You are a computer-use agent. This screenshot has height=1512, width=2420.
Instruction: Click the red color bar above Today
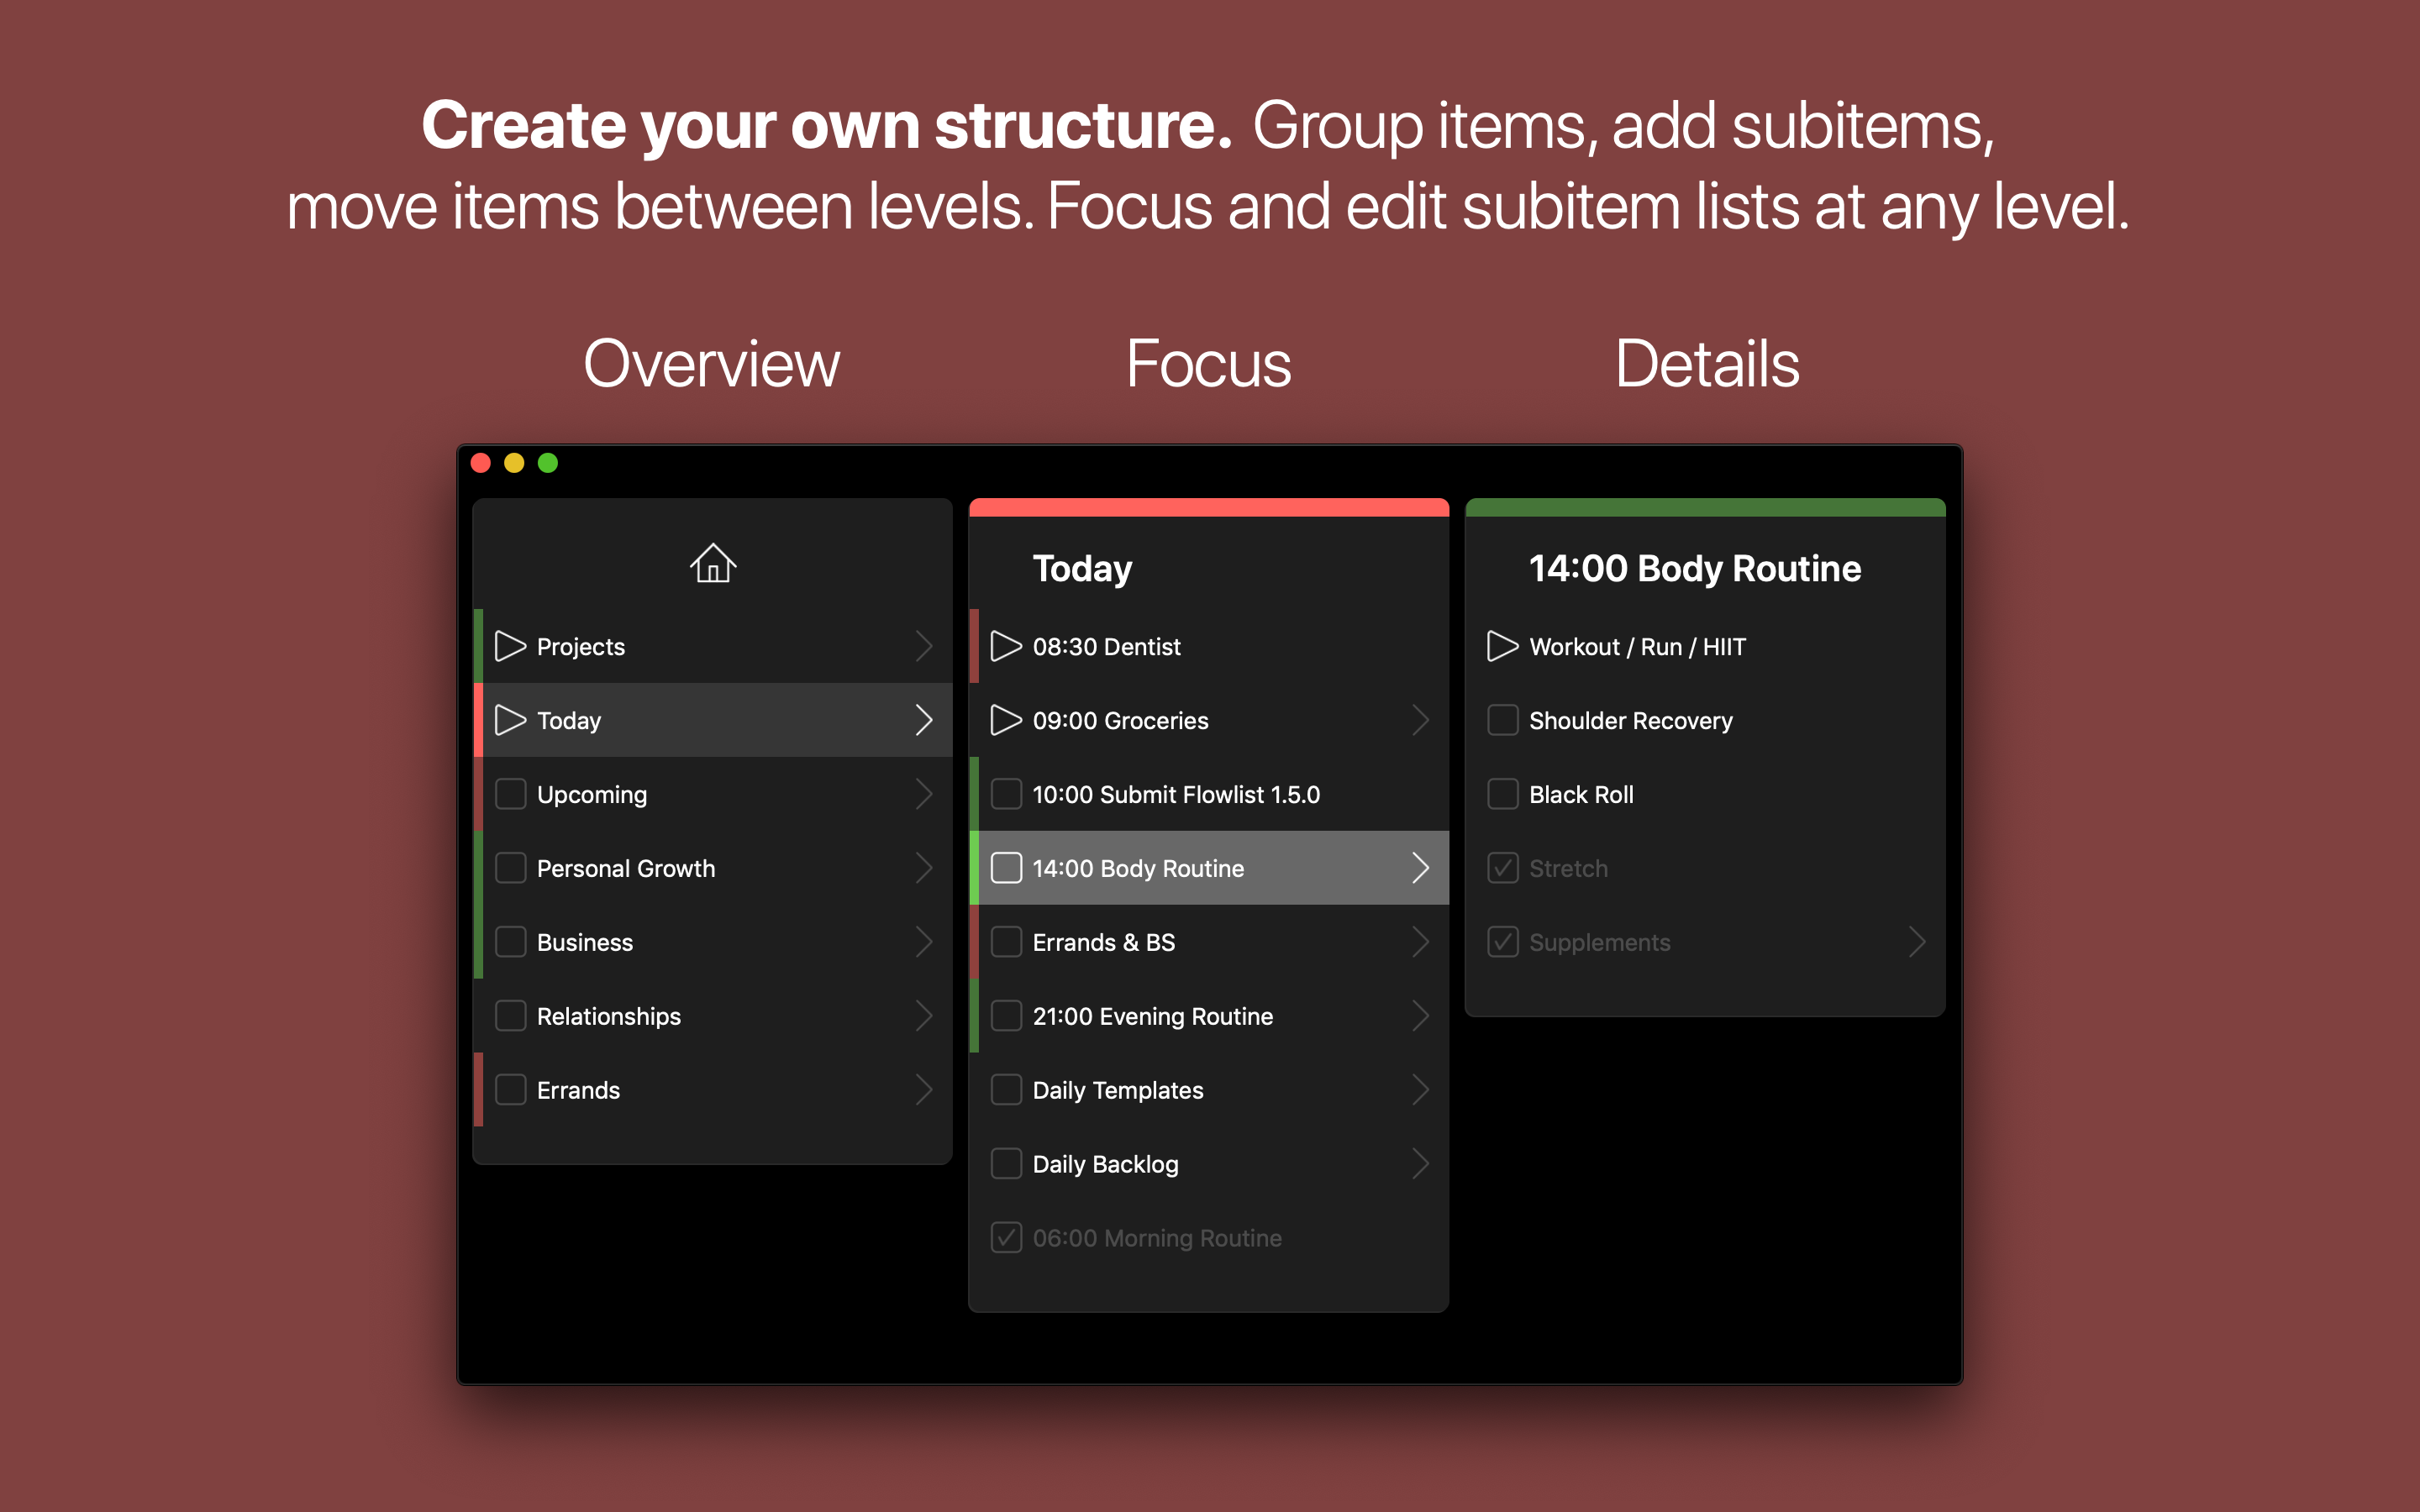click(x=1208, y=508)
